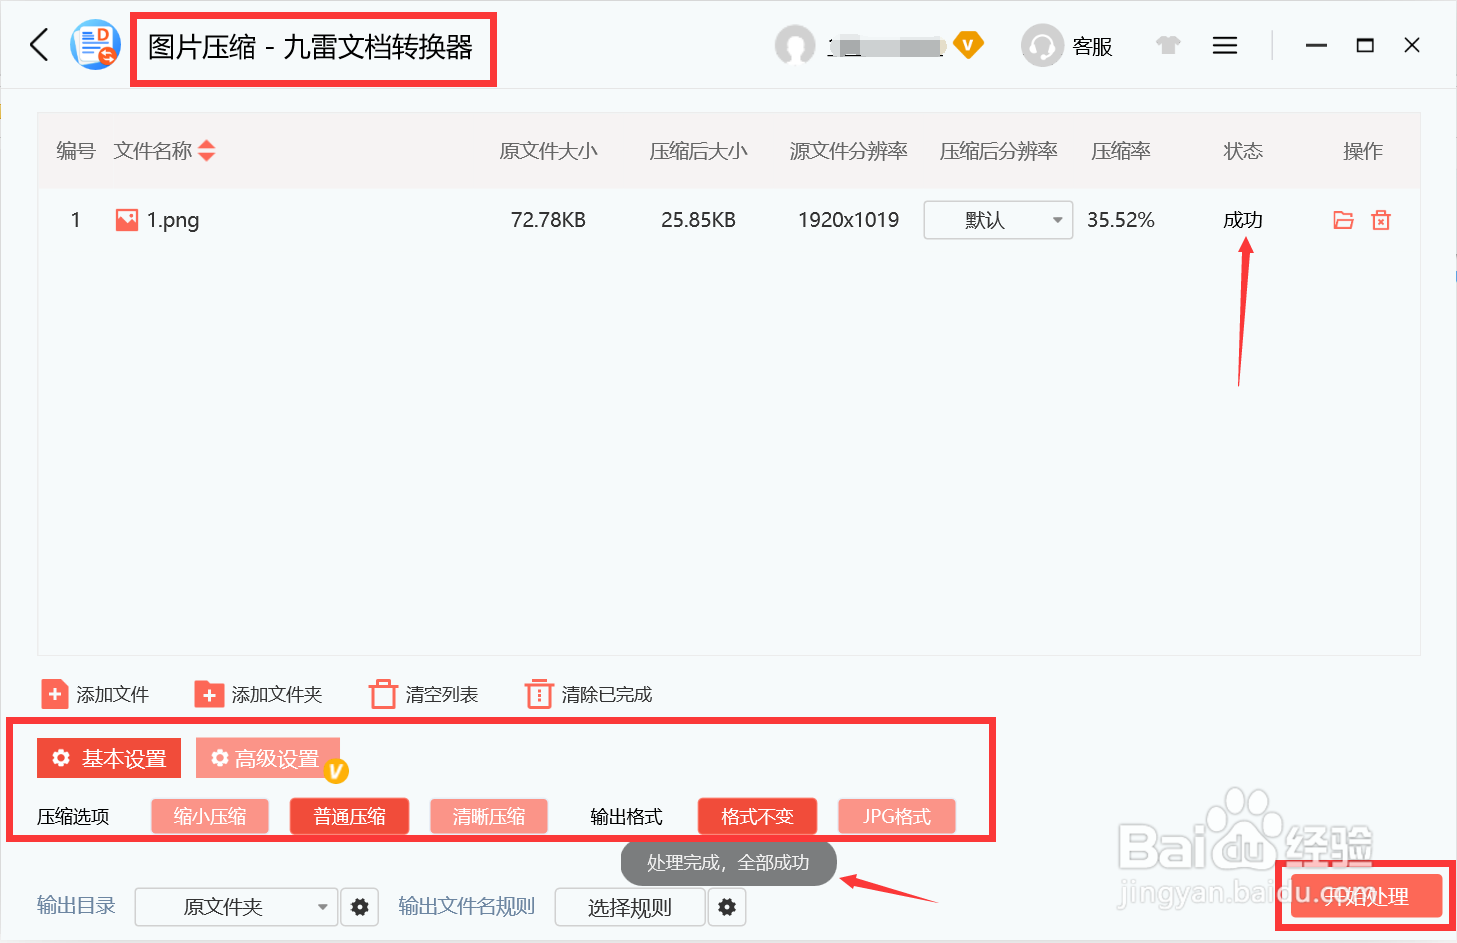Click the VIP badge next to username
This screenshot has height=943, width=1457.
968,44
